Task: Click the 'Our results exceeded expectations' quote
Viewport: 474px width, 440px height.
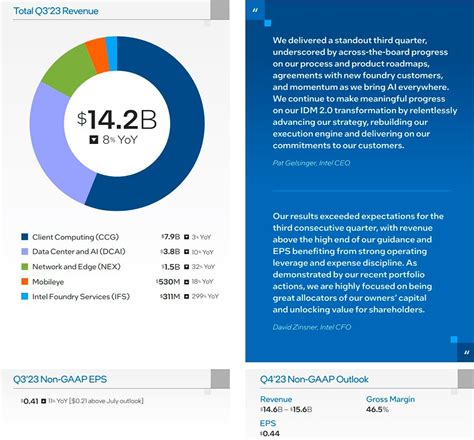Action: (x=358, y=263)
